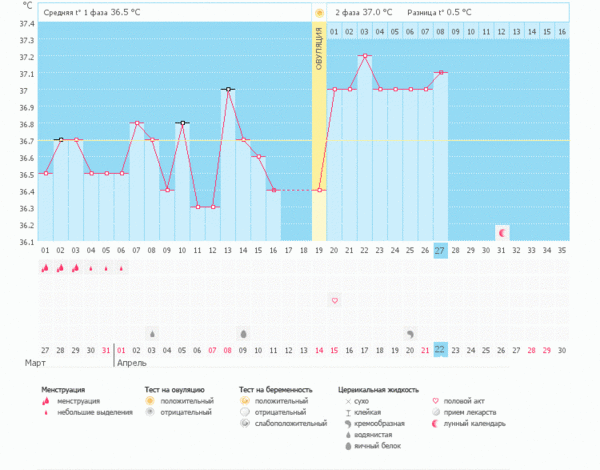Click the creamy mucus icon on April 20
The image size is (600, 470).
pyautogui.click(x=410, y=333)
